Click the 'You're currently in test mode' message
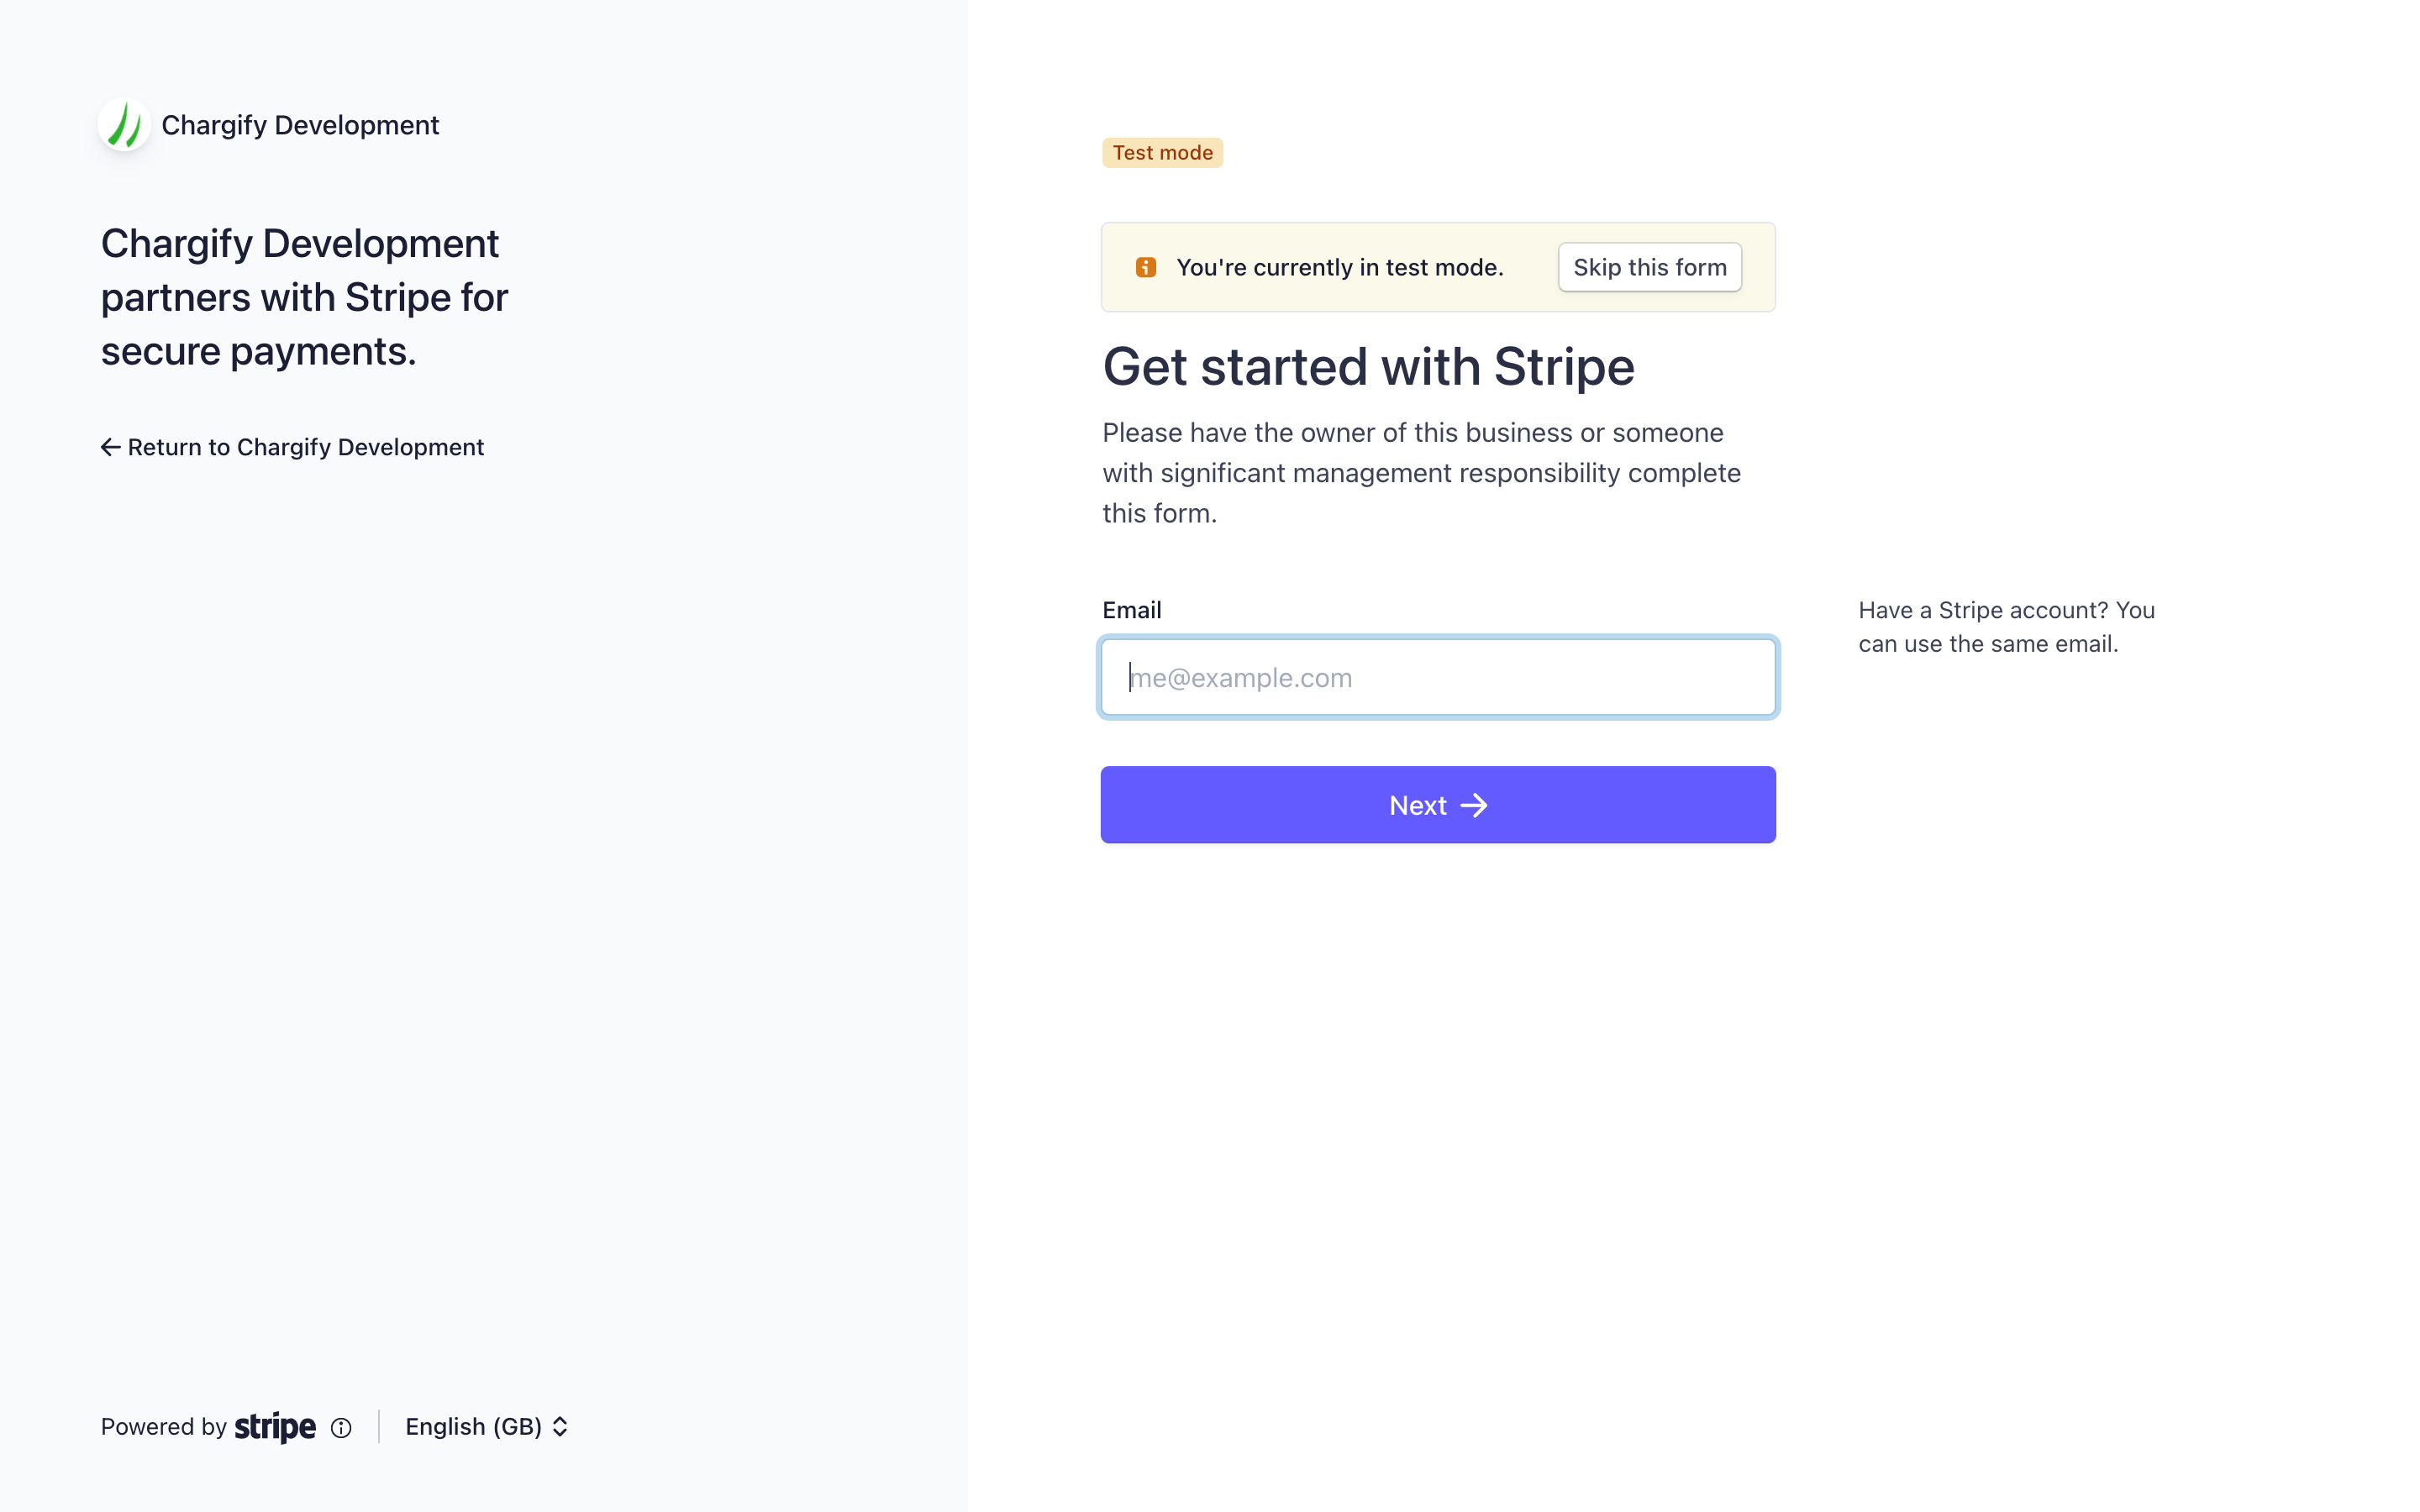The image size is (2420, 1512). (1340, 267)
